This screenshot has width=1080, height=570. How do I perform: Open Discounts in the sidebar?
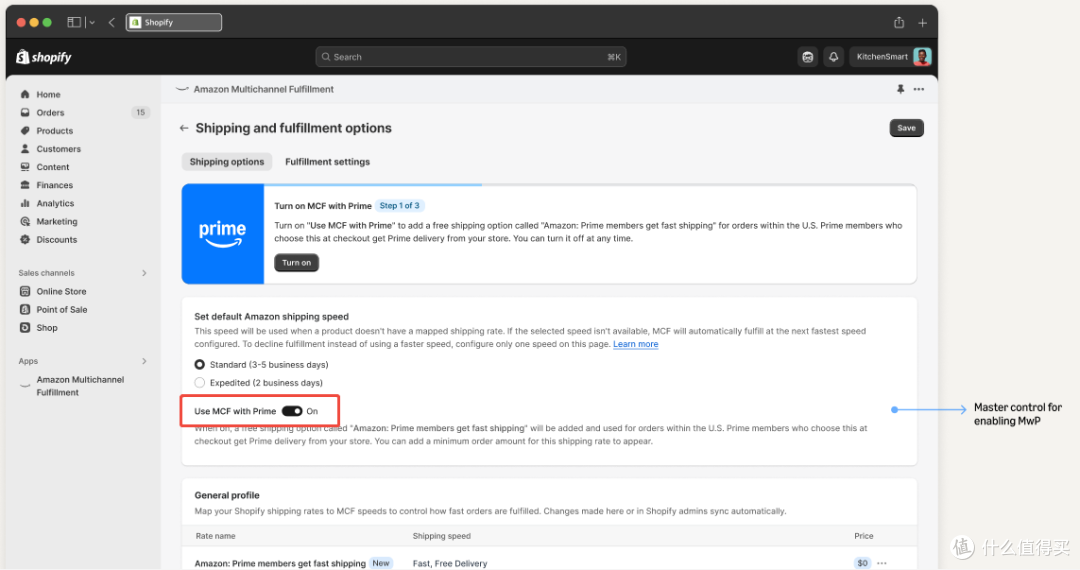[56, 240]
